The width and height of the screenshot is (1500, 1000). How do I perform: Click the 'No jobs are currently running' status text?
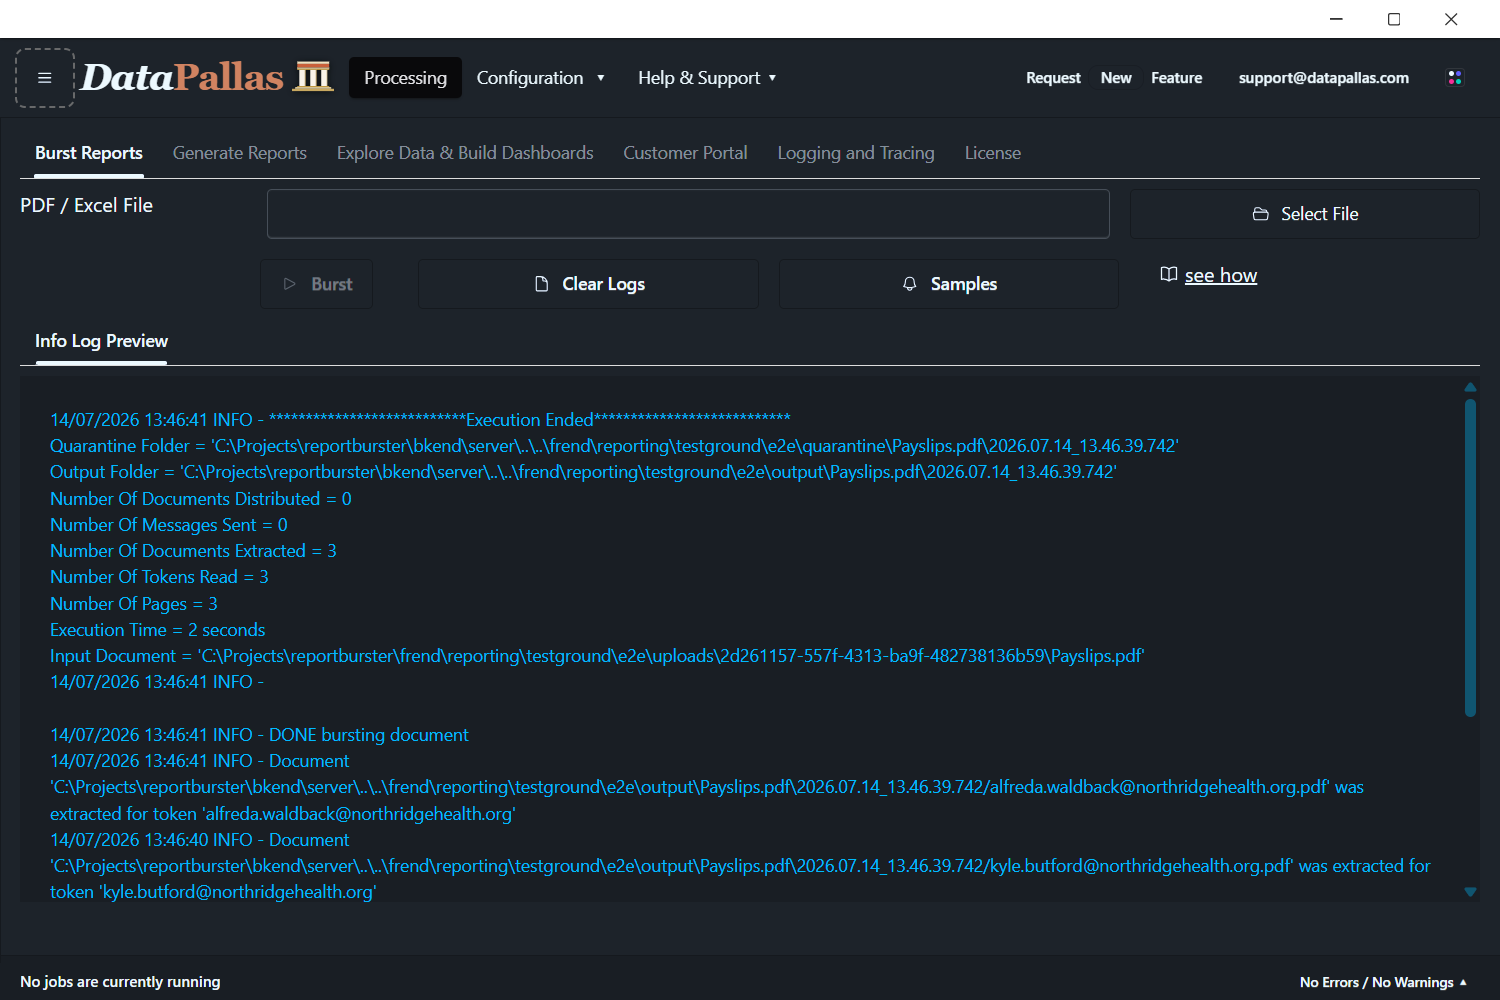click(120, 982)
